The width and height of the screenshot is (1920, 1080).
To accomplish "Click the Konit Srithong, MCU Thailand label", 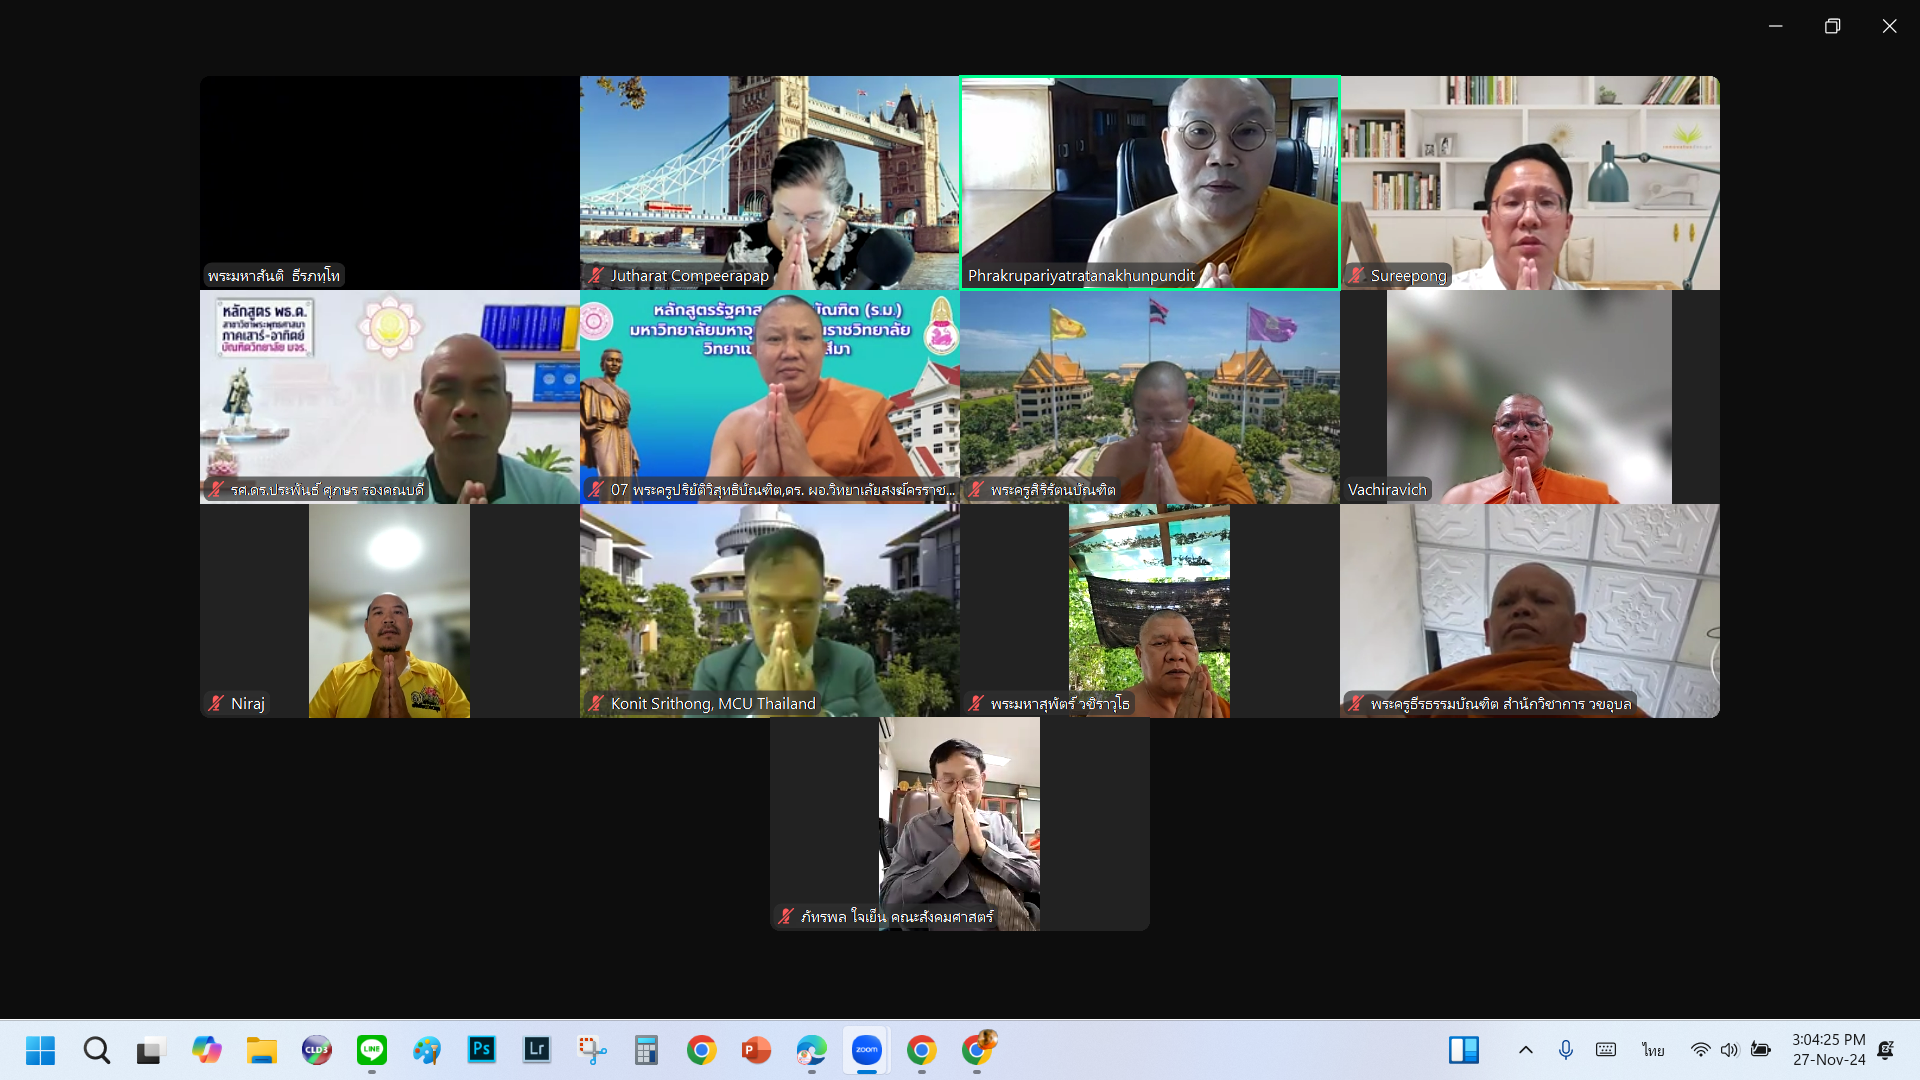I will [713, 704].
